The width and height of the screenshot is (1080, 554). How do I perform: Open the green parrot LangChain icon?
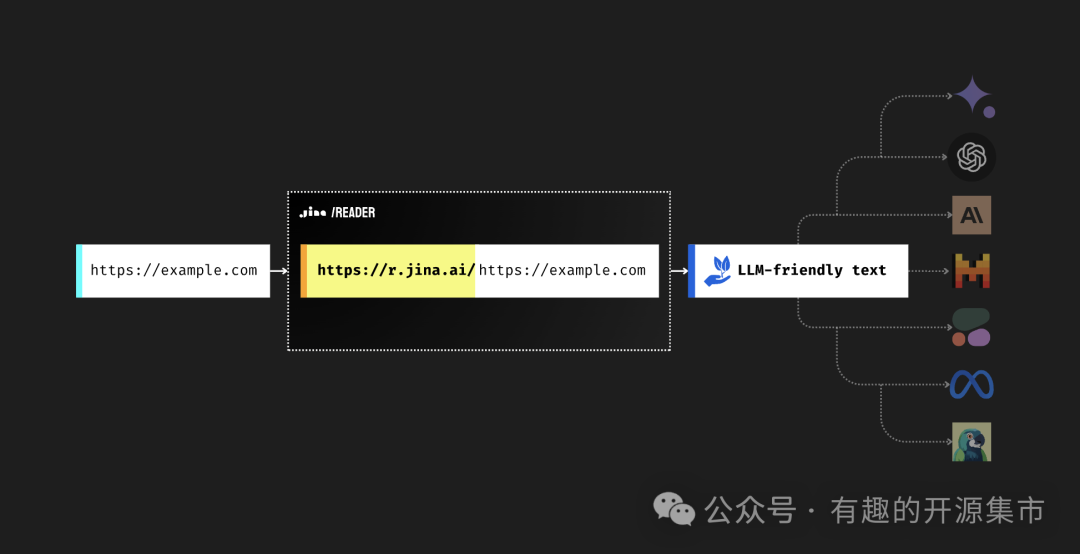coord(971,442)
